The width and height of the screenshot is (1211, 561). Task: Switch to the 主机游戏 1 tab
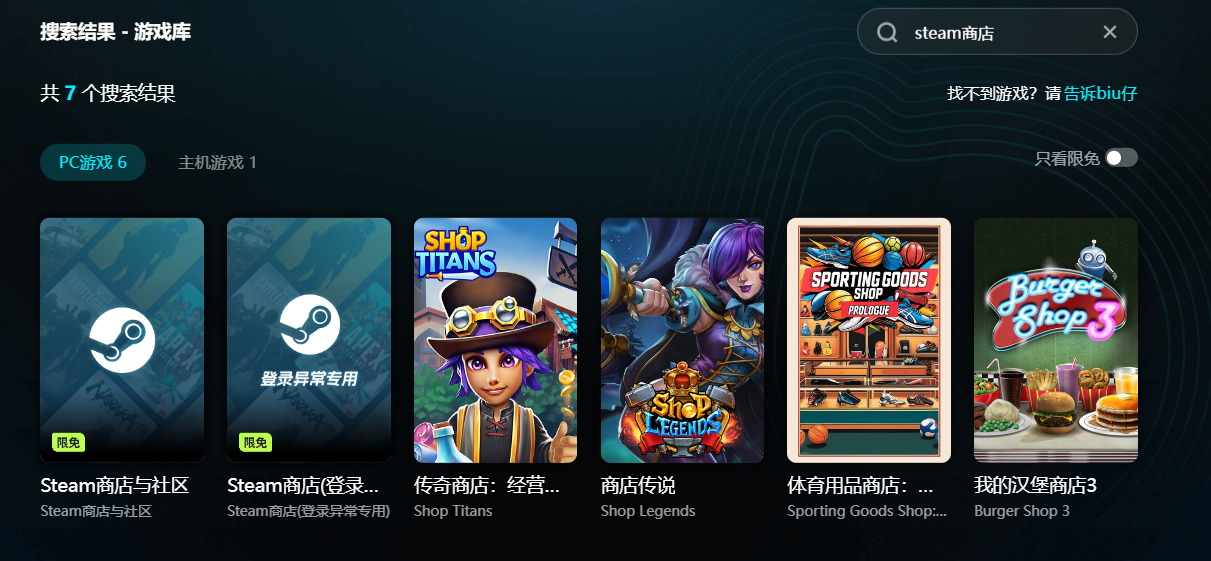pyautogui.click(x=217, y=162)
